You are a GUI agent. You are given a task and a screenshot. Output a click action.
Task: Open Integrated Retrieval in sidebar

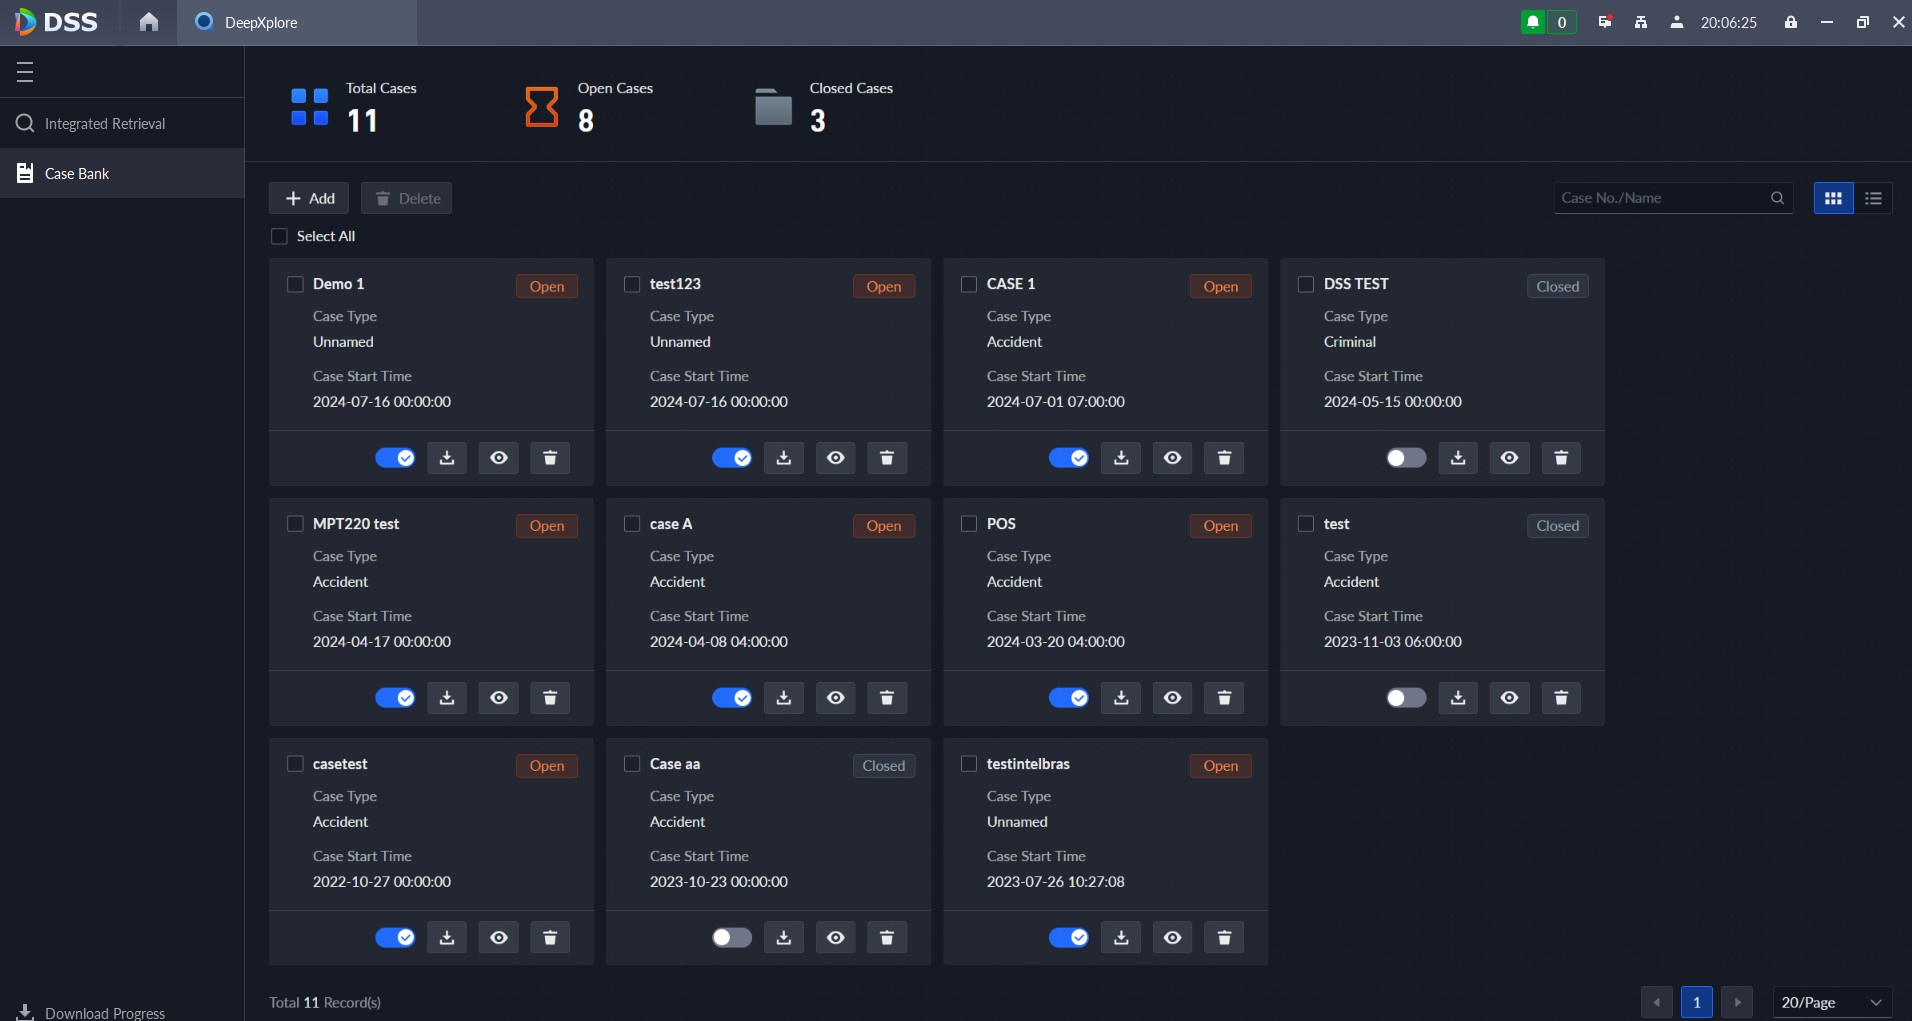point(105,124)
